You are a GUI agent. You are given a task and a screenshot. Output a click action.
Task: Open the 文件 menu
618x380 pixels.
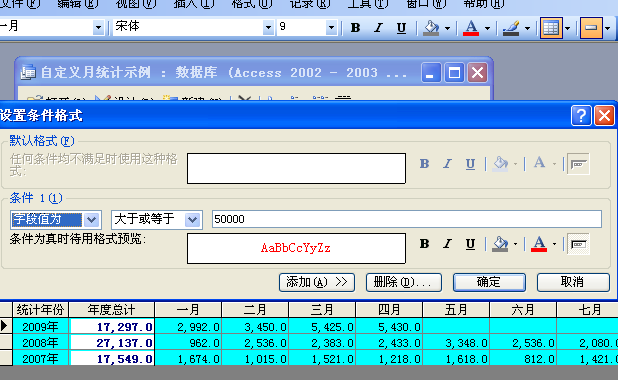(x=20, y=4)
